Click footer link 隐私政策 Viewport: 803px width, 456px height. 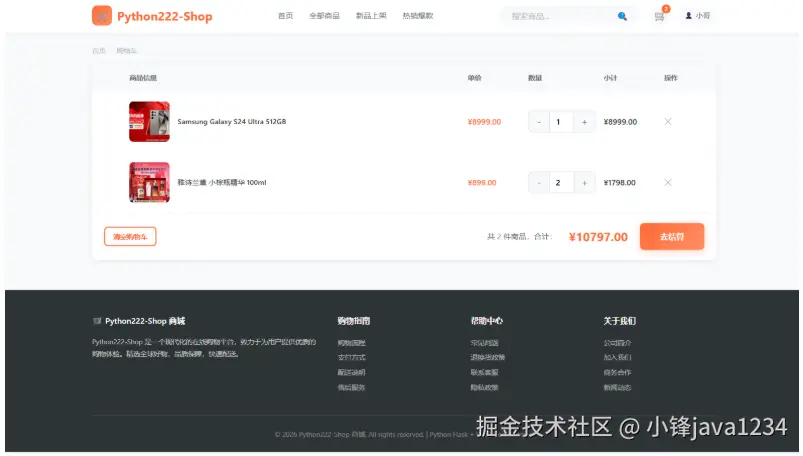[484, 387]
